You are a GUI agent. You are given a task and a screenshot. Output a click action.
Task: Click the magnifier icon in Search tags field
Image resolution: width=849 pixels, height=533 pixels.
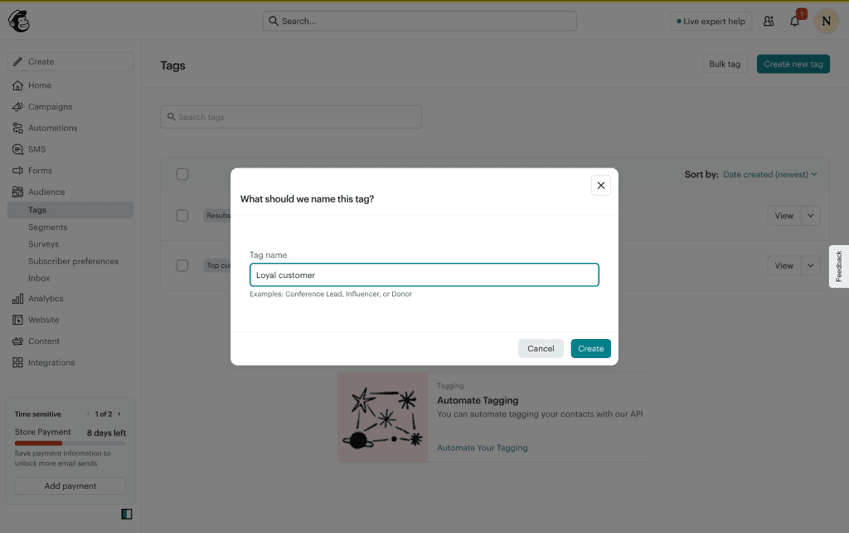pyautogui.click(x=171, y=116)
